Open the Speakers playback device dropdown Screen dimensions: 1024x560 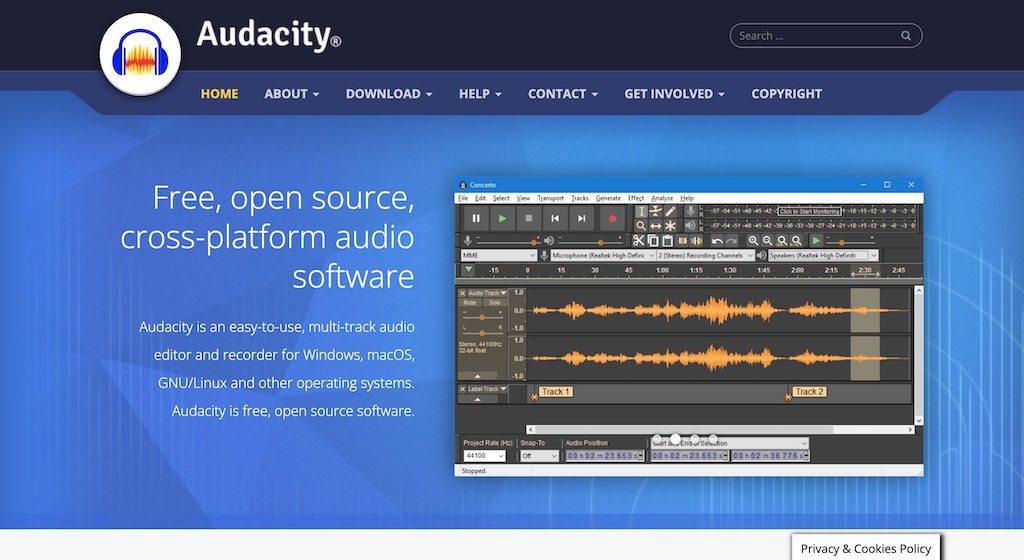pos(823,255)
